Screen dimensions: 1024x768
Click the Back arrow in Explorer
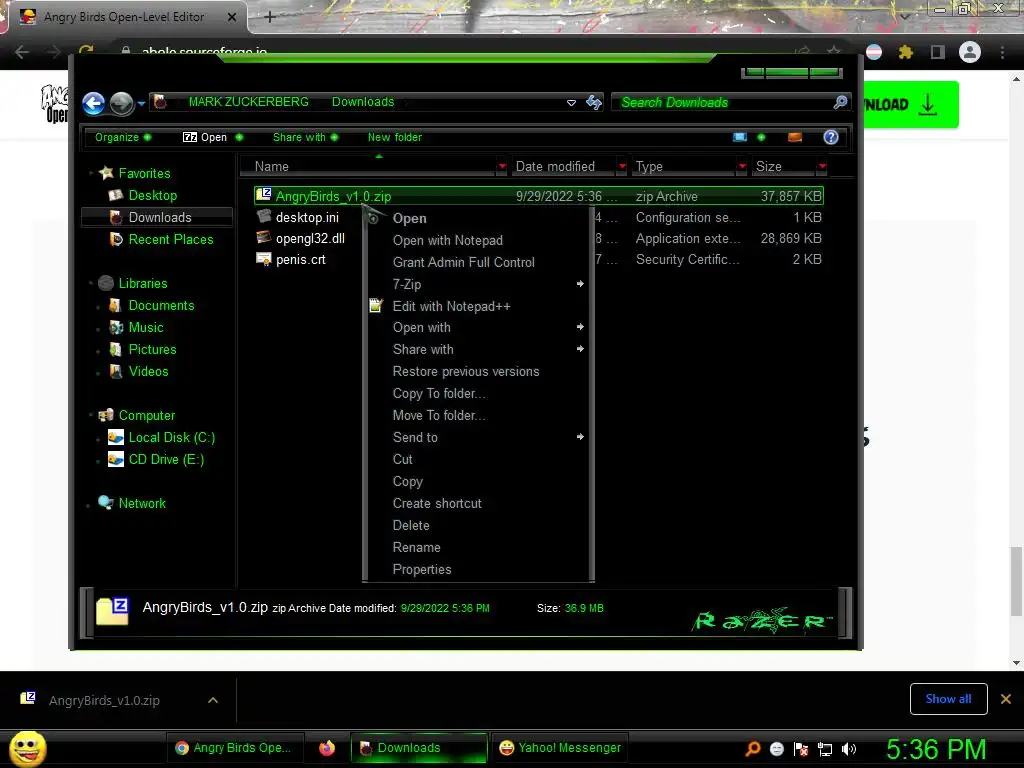pos(93,103)
